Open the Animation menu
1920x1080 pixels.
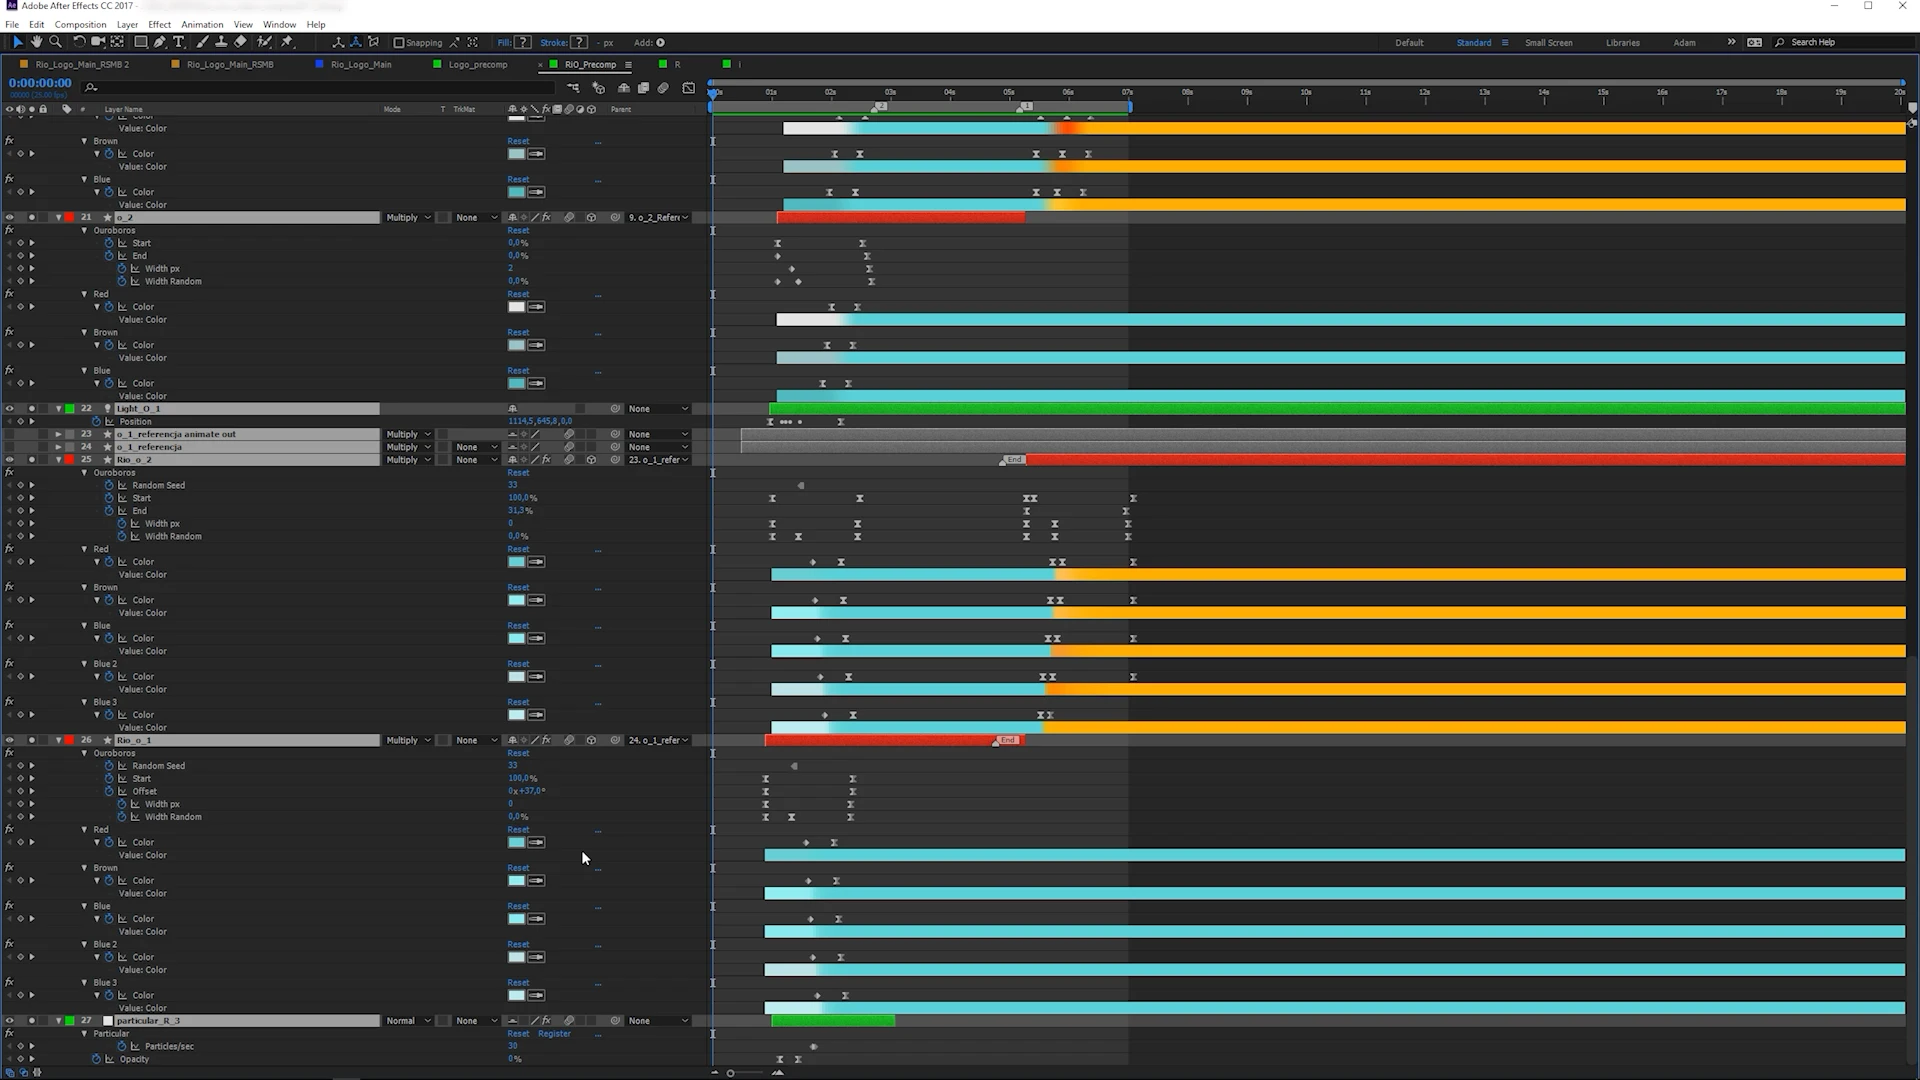(x=202, y=24)
